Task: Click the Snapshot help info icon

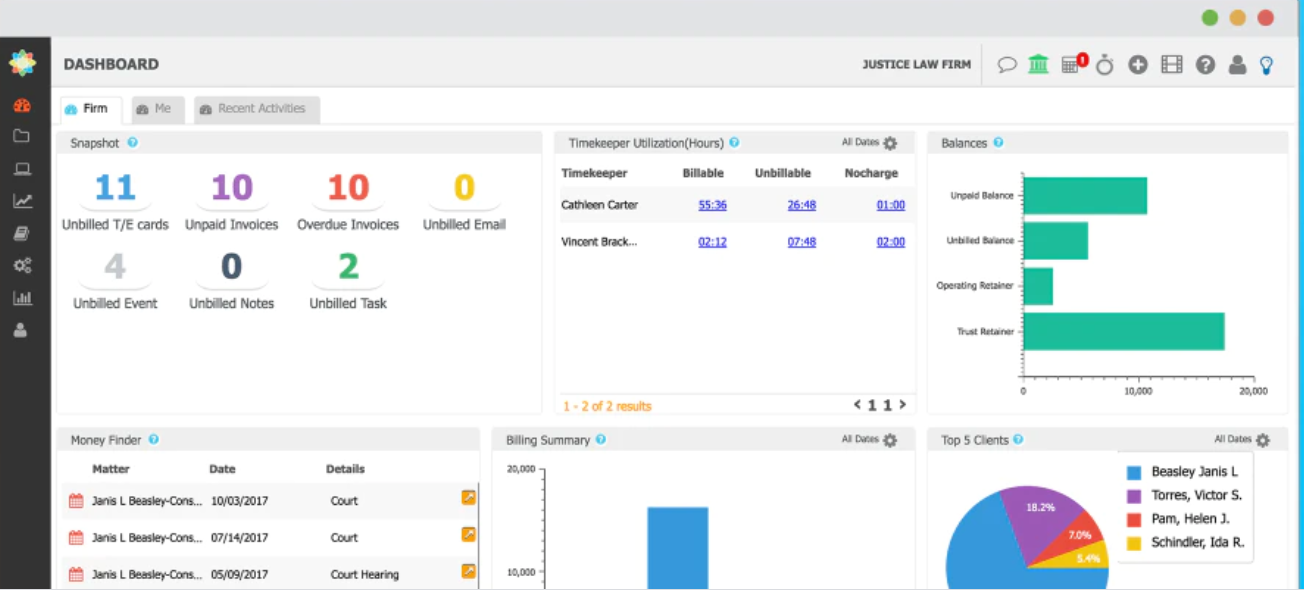Action: point(132,143)
